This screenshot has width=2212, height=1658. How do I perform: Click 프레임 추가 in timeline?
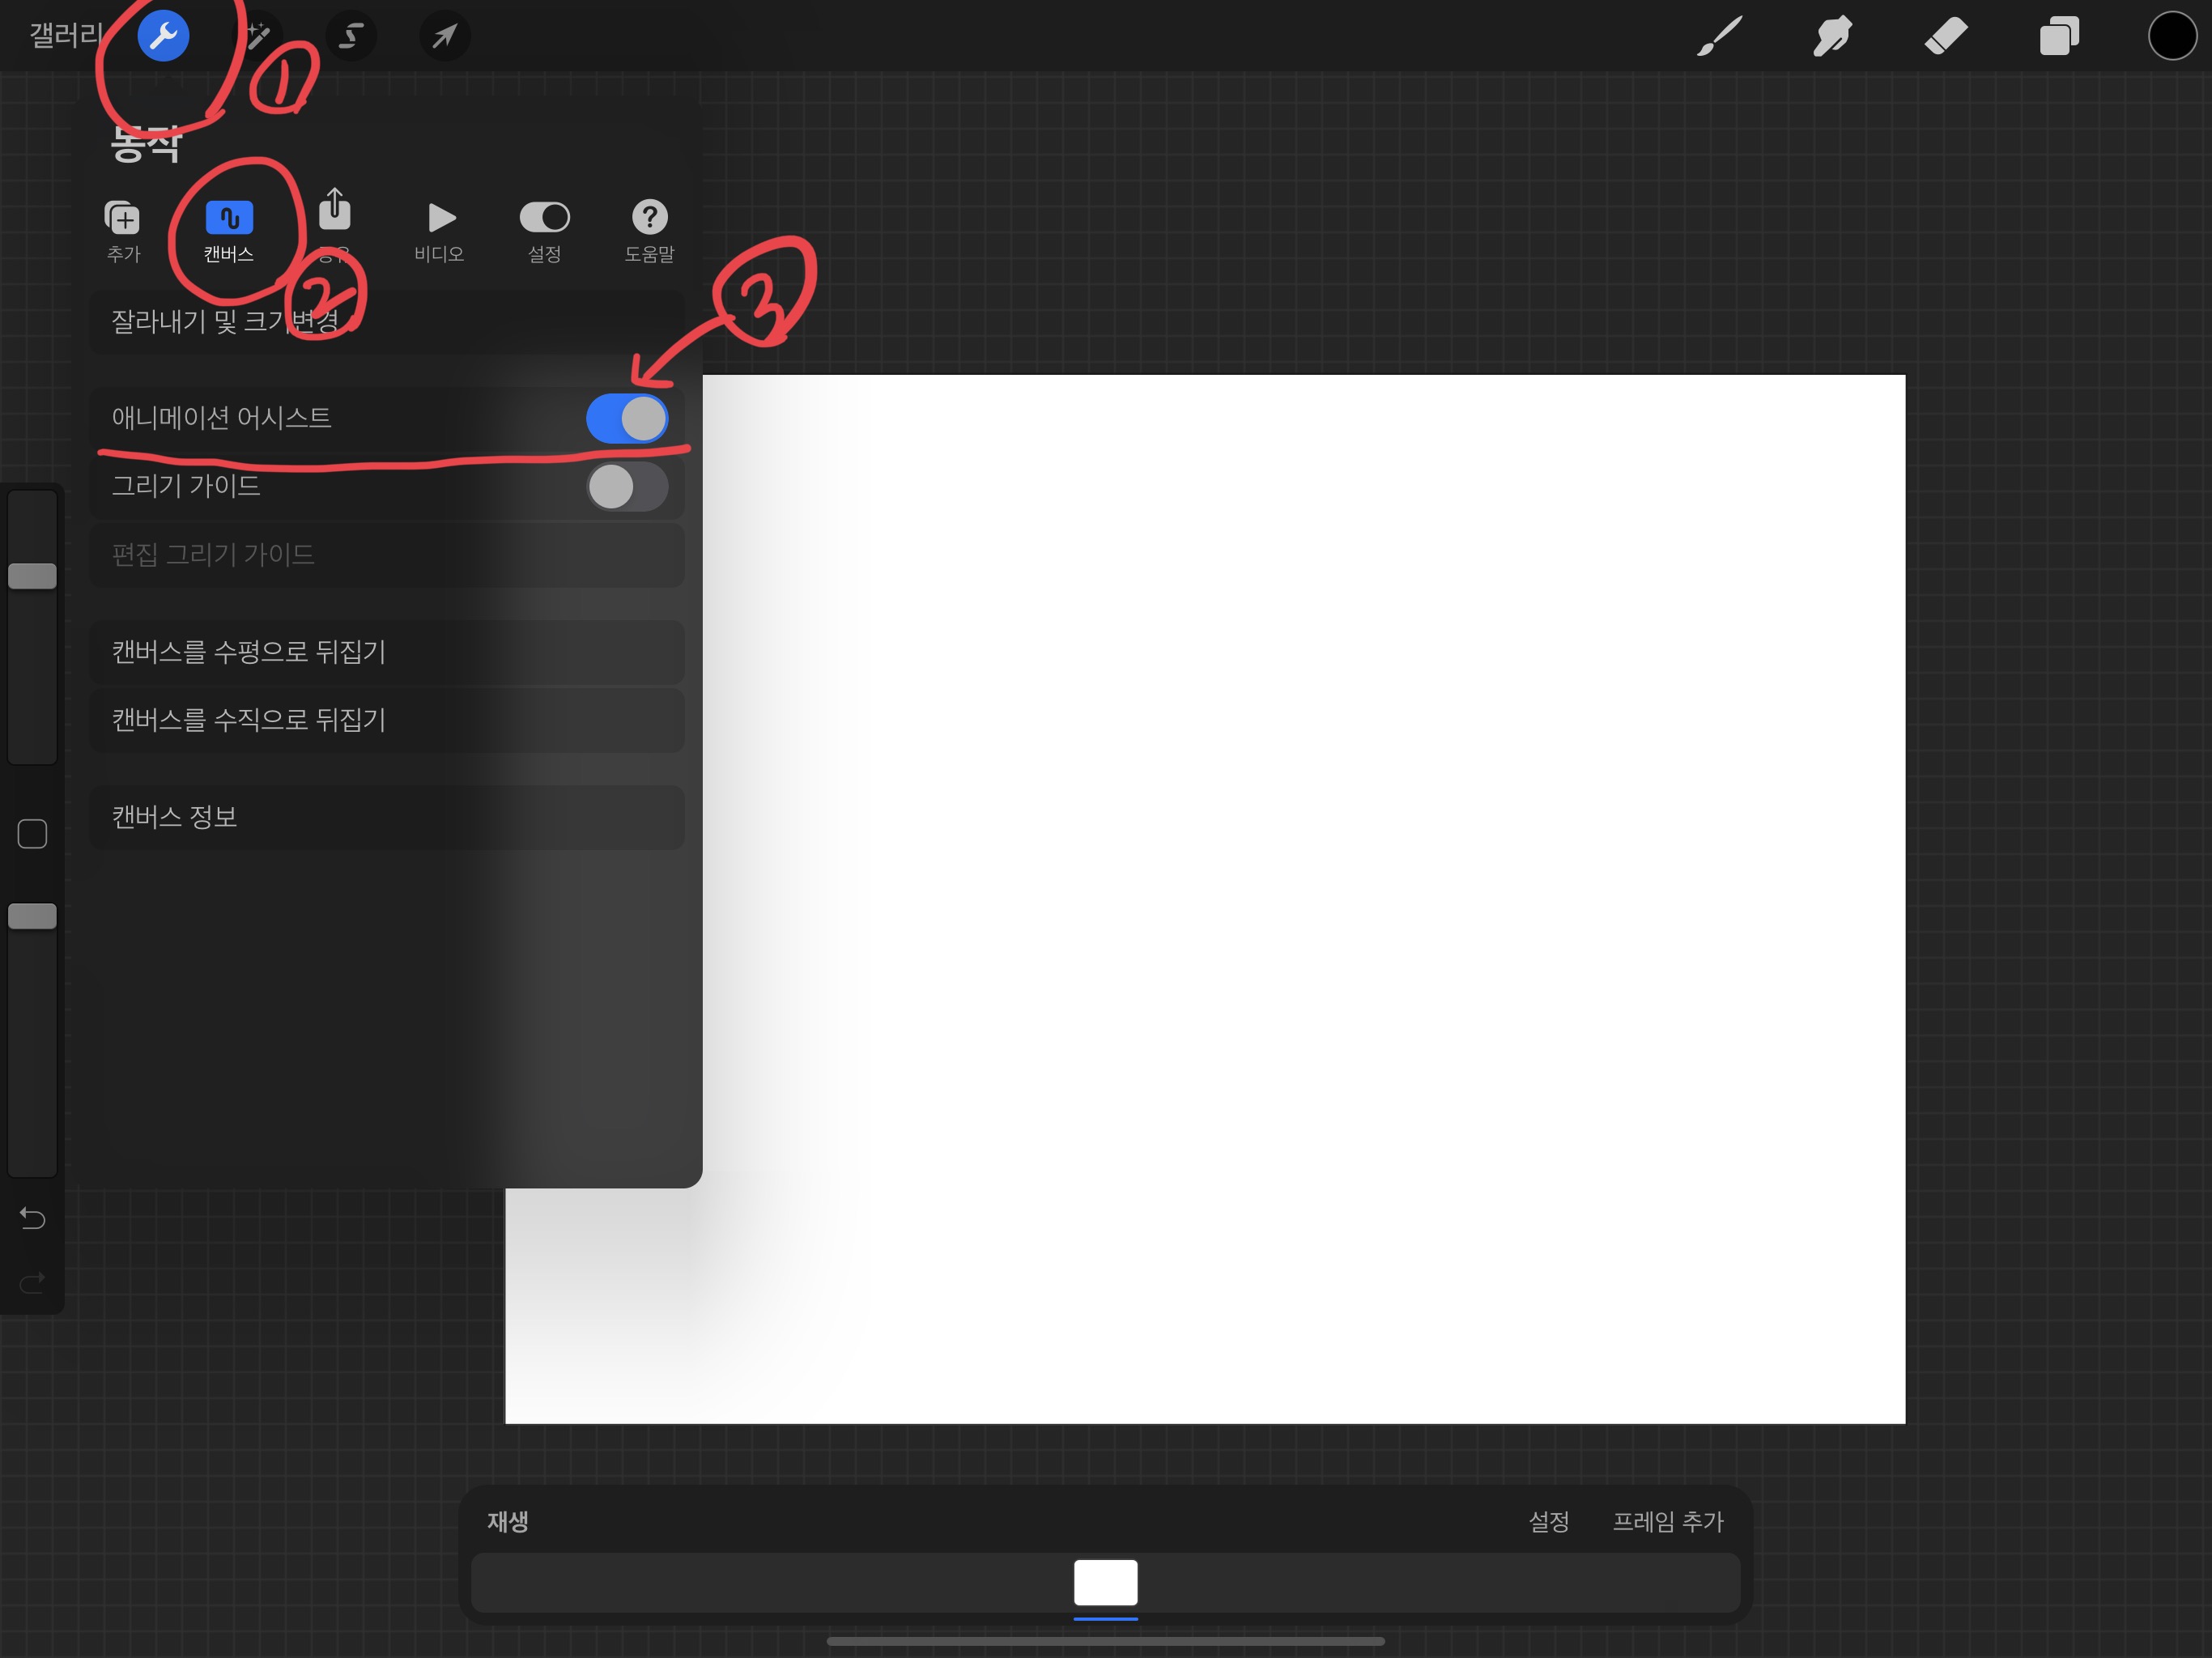pos(1667,1521)
